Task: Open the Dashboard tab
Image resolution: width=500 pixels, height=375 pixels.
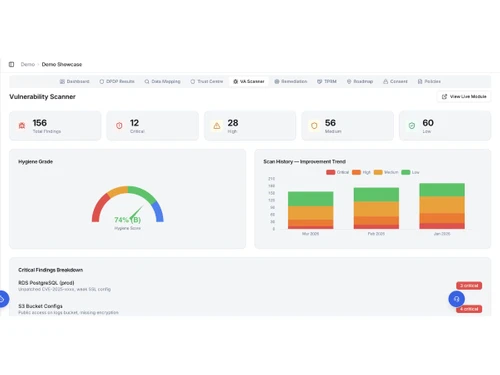Action: [x=75, y=81]
